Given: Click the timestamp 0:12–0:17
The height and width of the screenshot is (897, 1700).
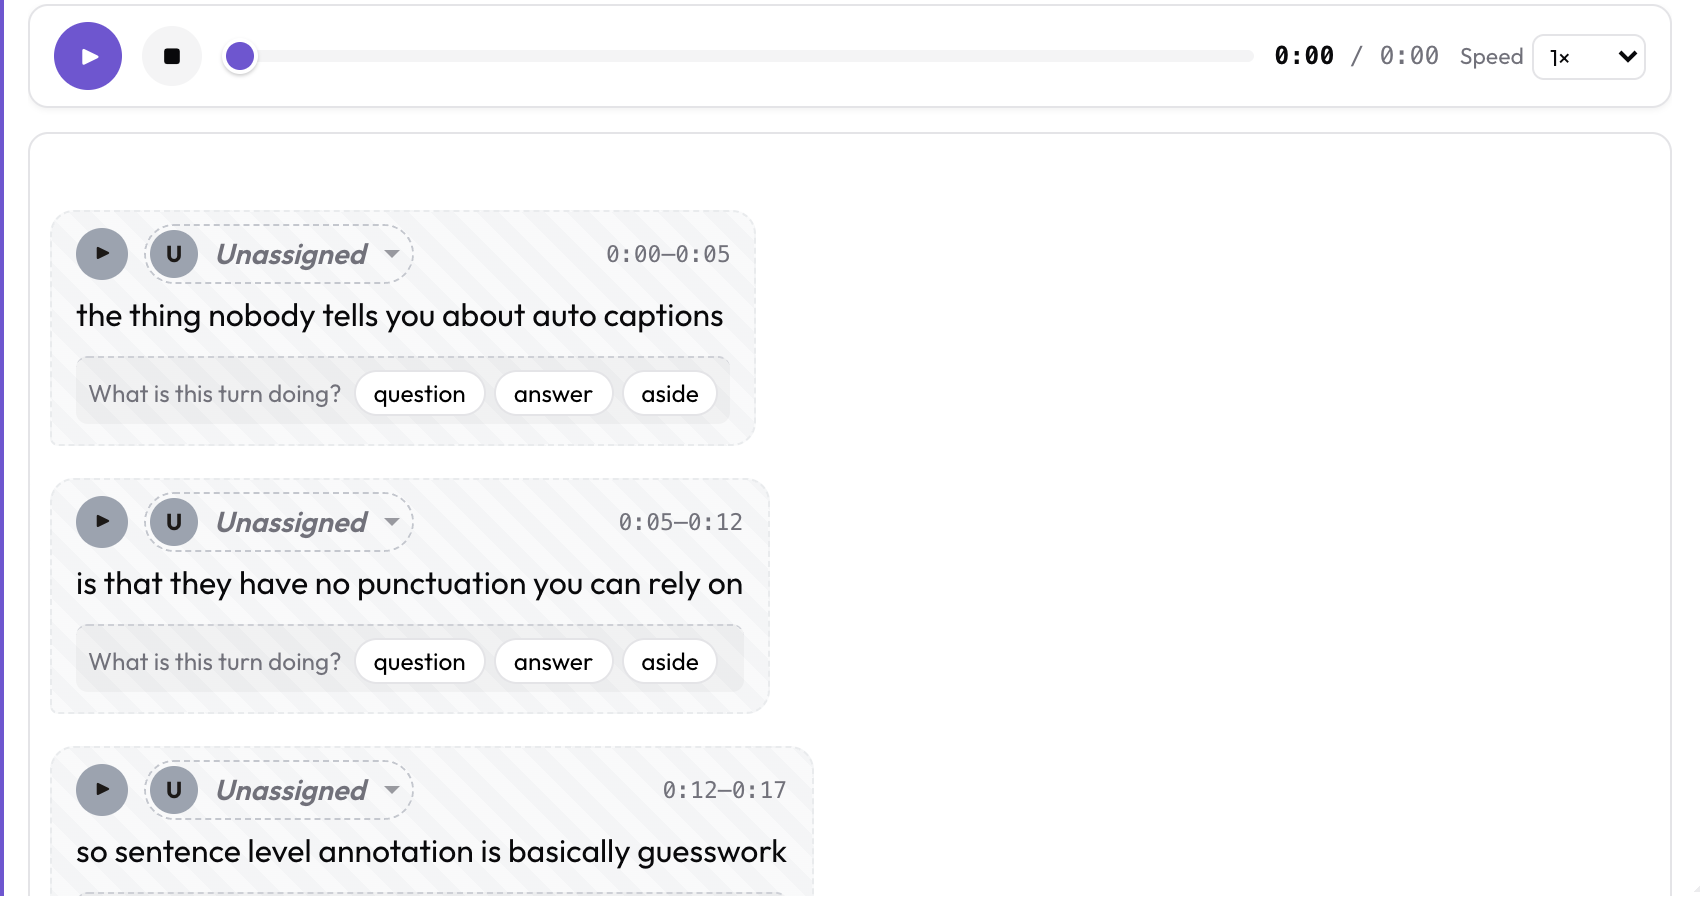Looking at the screenshot, I should point(725,790).
